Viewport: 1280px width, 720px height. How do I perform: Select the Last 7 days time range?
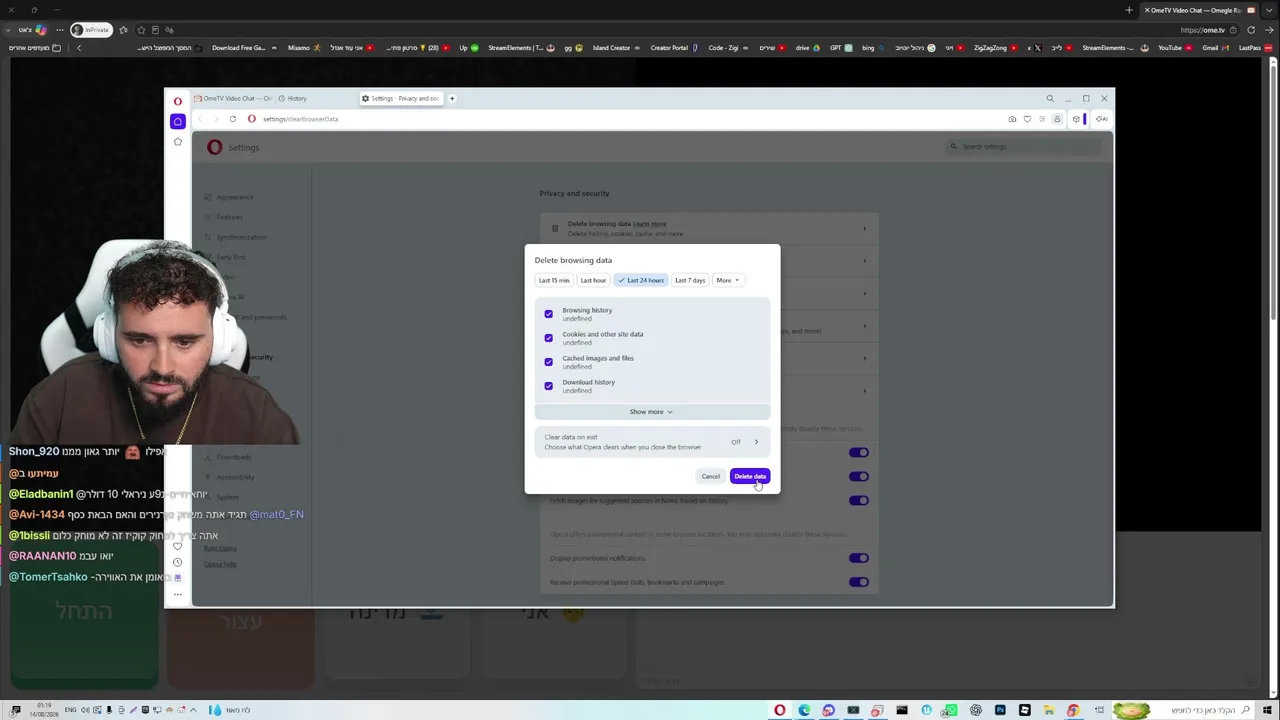[x=690, y=280]
